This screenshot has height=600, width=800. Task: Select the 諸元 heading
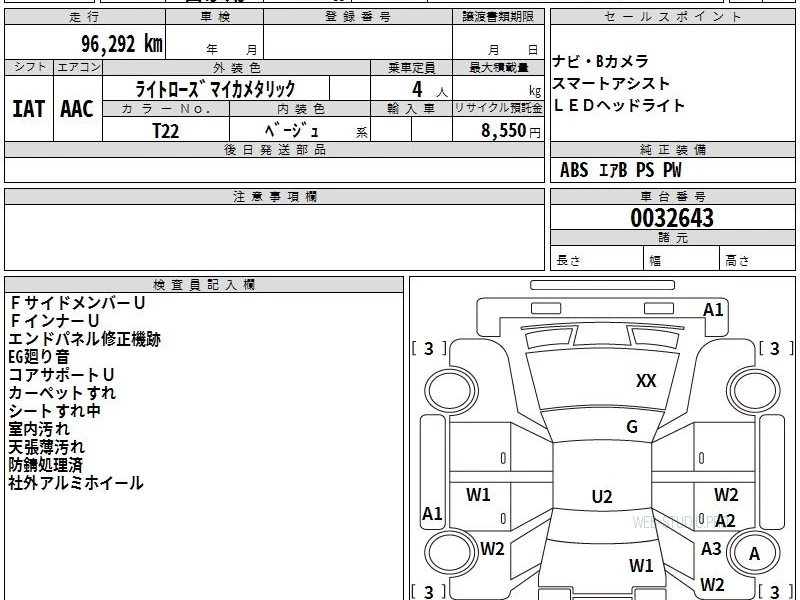[672, 238]
